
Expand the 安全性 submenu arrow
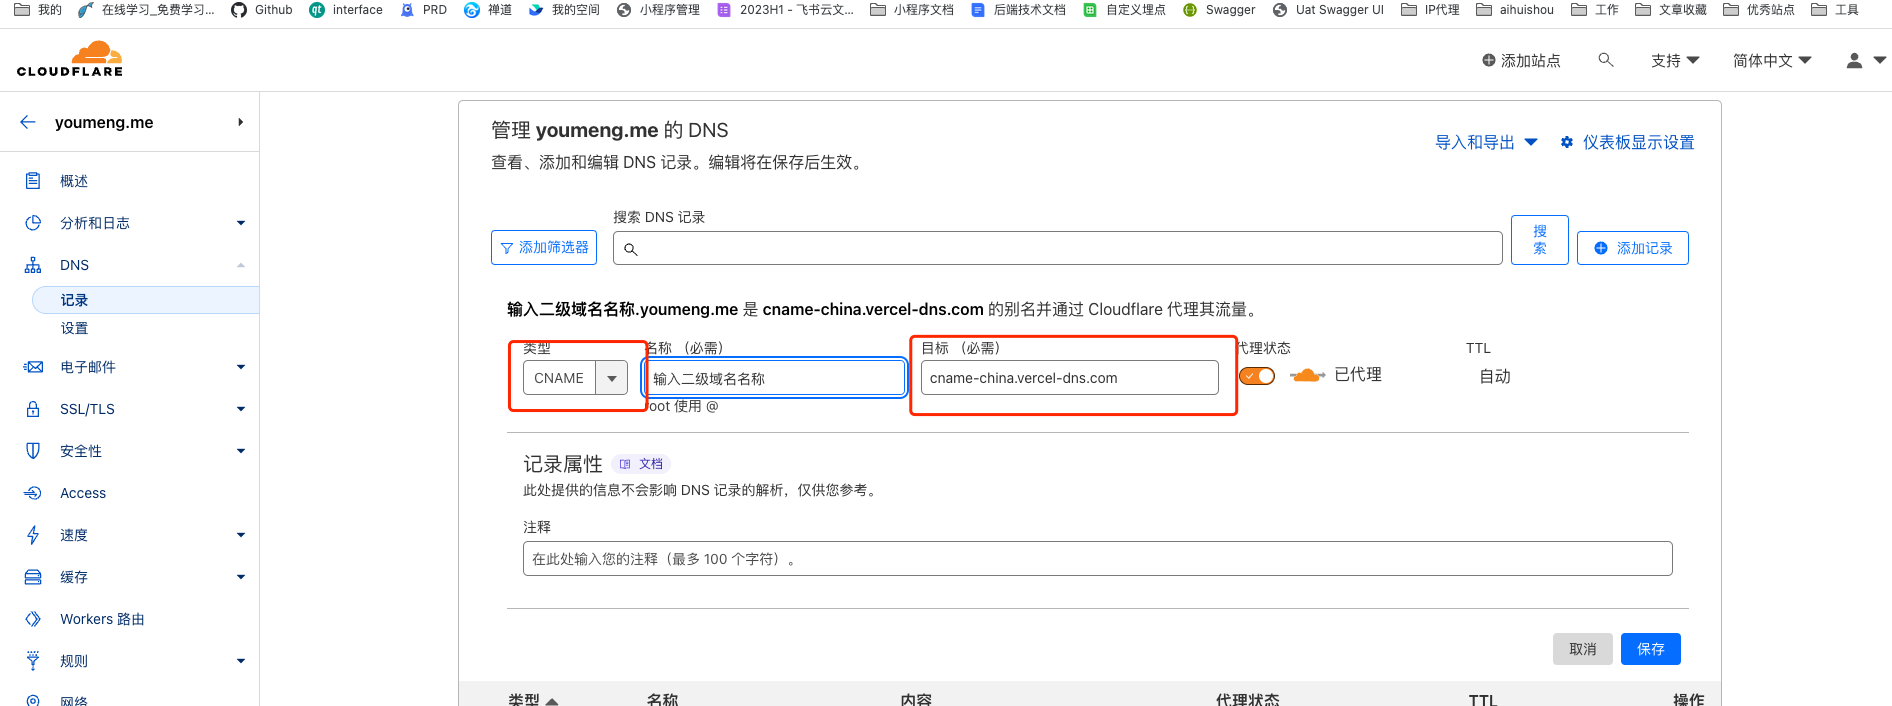tap(241, 451)
